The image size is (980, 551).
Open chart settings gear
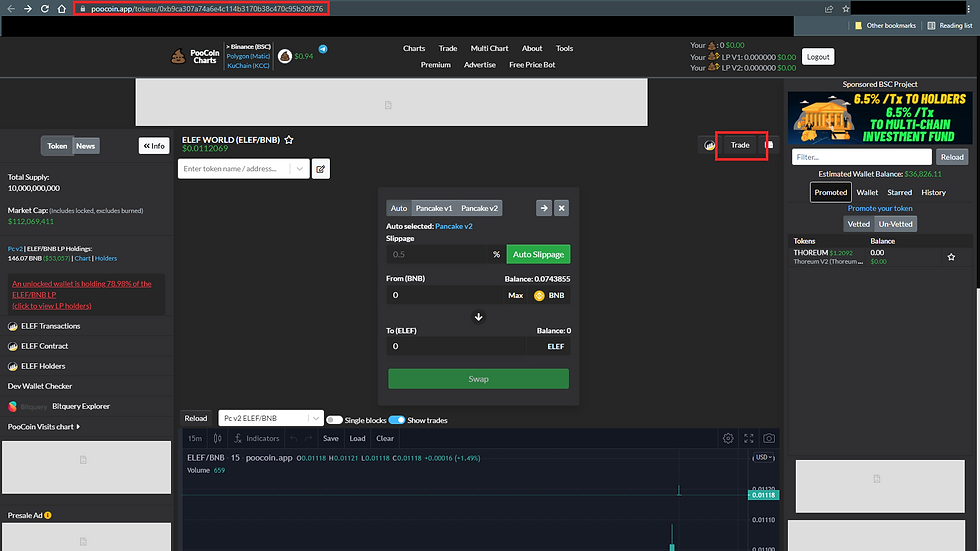point(728,439)
